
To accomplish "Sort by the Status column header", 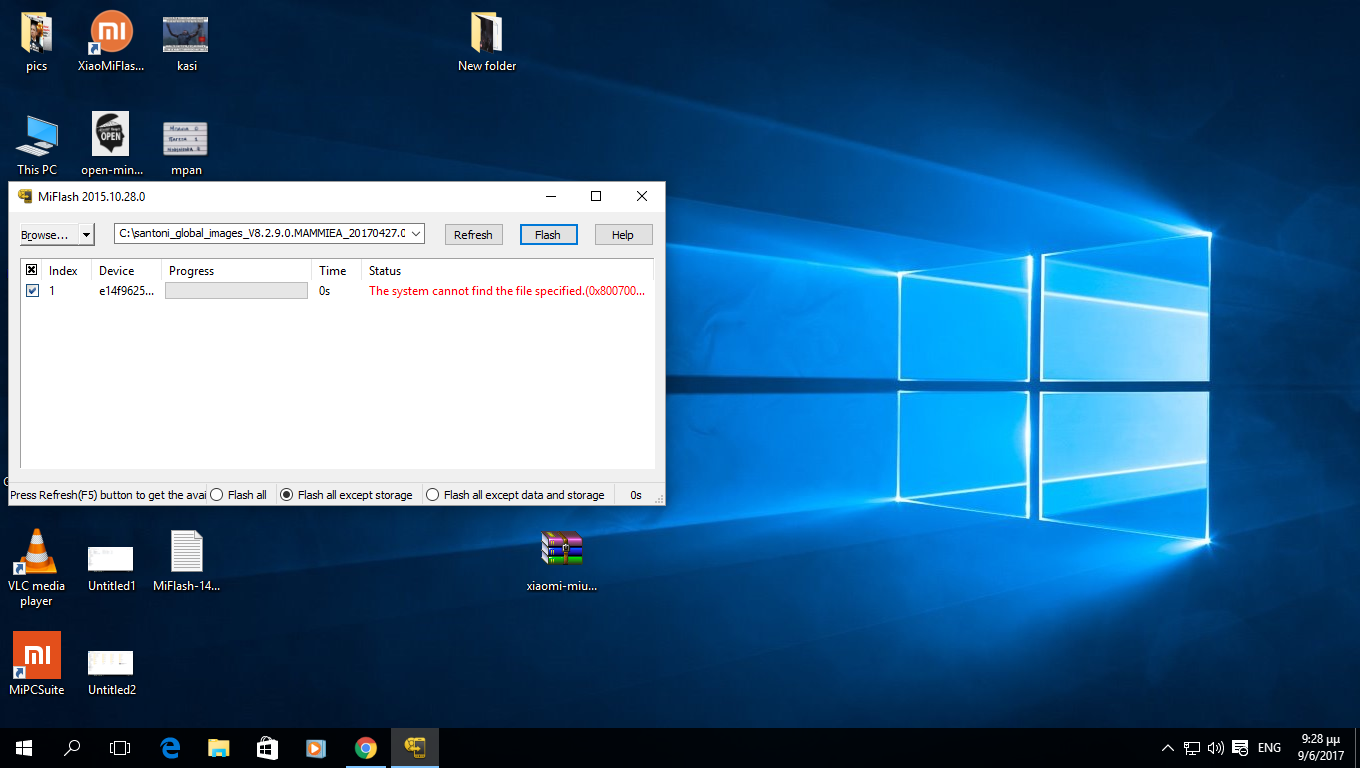I will click(x=385, y=271).
